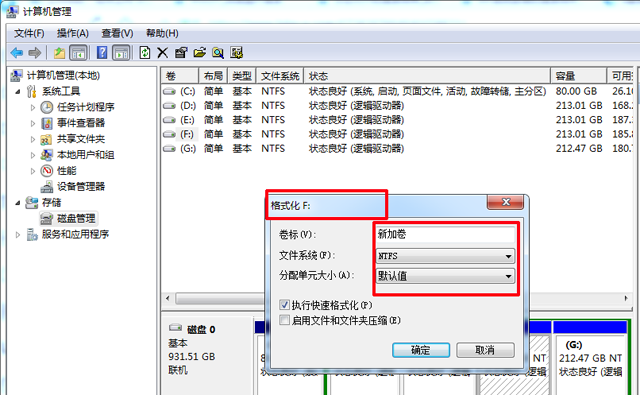This screenshot has height=395, width=640.
Task: Close the 格式化 F: dialog
Action: pos(506,202)
